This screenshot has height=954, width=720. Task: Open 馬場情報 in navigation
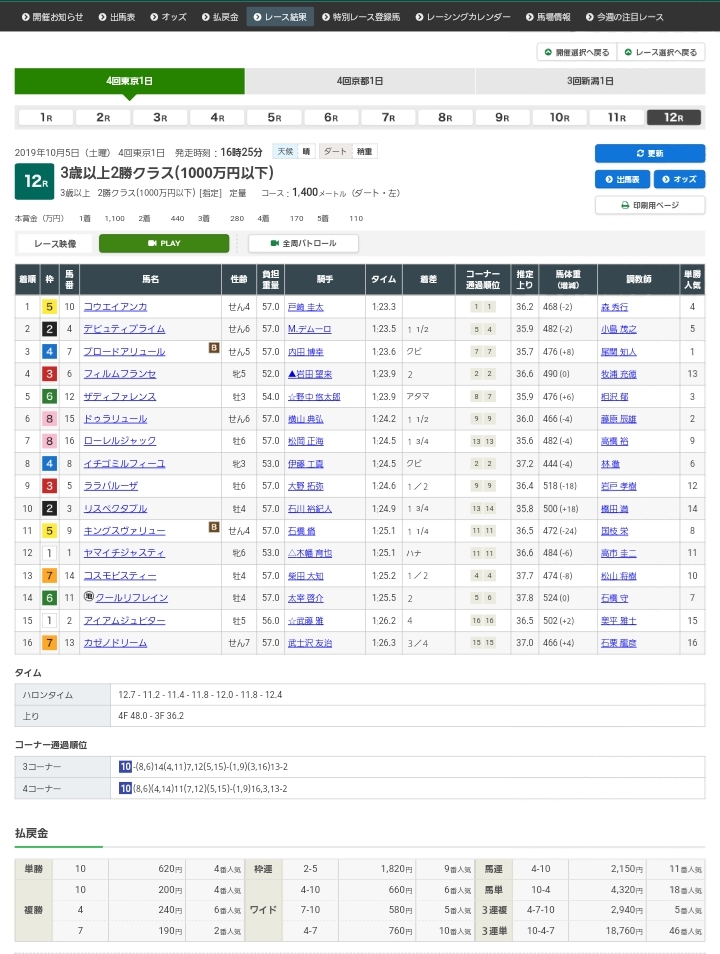coord(548,17)
